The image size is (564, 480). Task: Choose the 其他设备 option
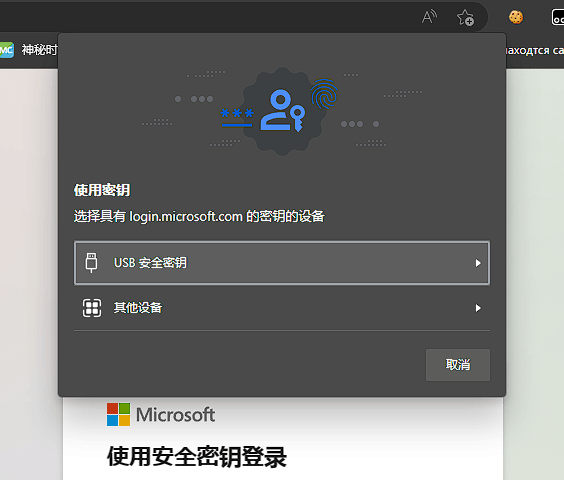coord(282,308)
